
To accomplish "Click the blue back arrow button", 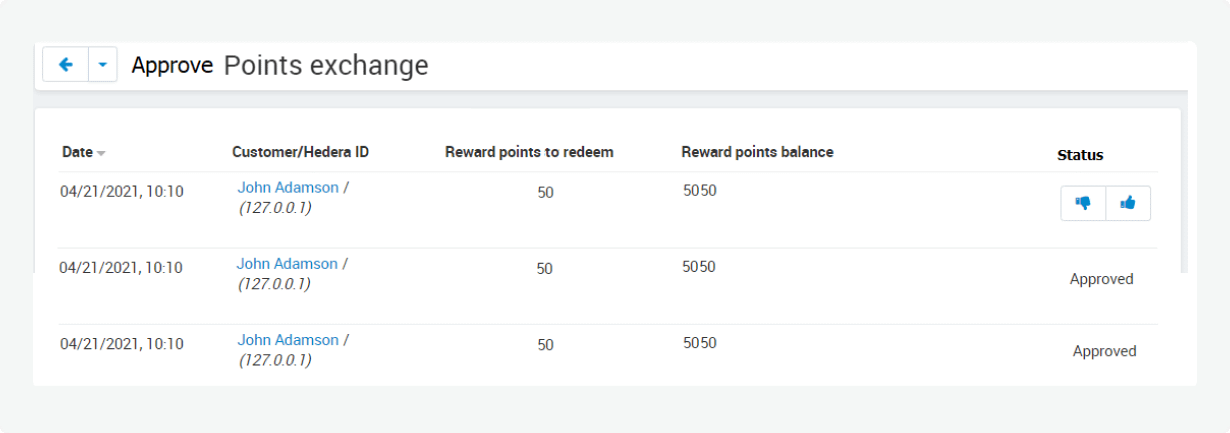I will click(66, 65).
